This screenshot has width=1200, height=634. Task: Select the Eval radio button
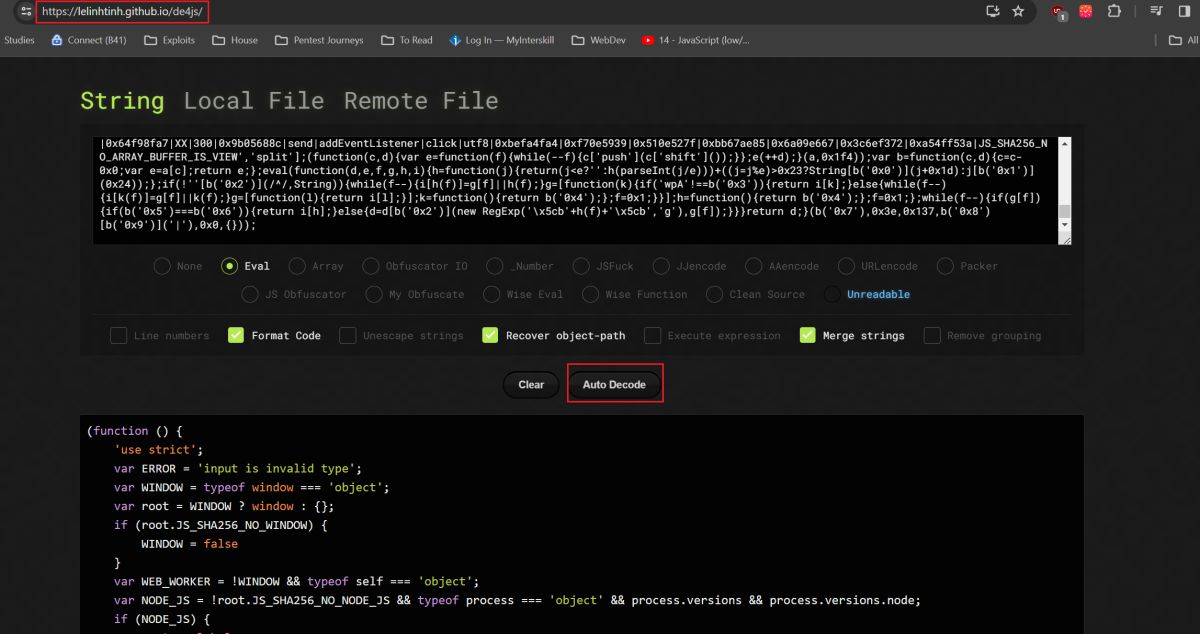click(229, 266)
